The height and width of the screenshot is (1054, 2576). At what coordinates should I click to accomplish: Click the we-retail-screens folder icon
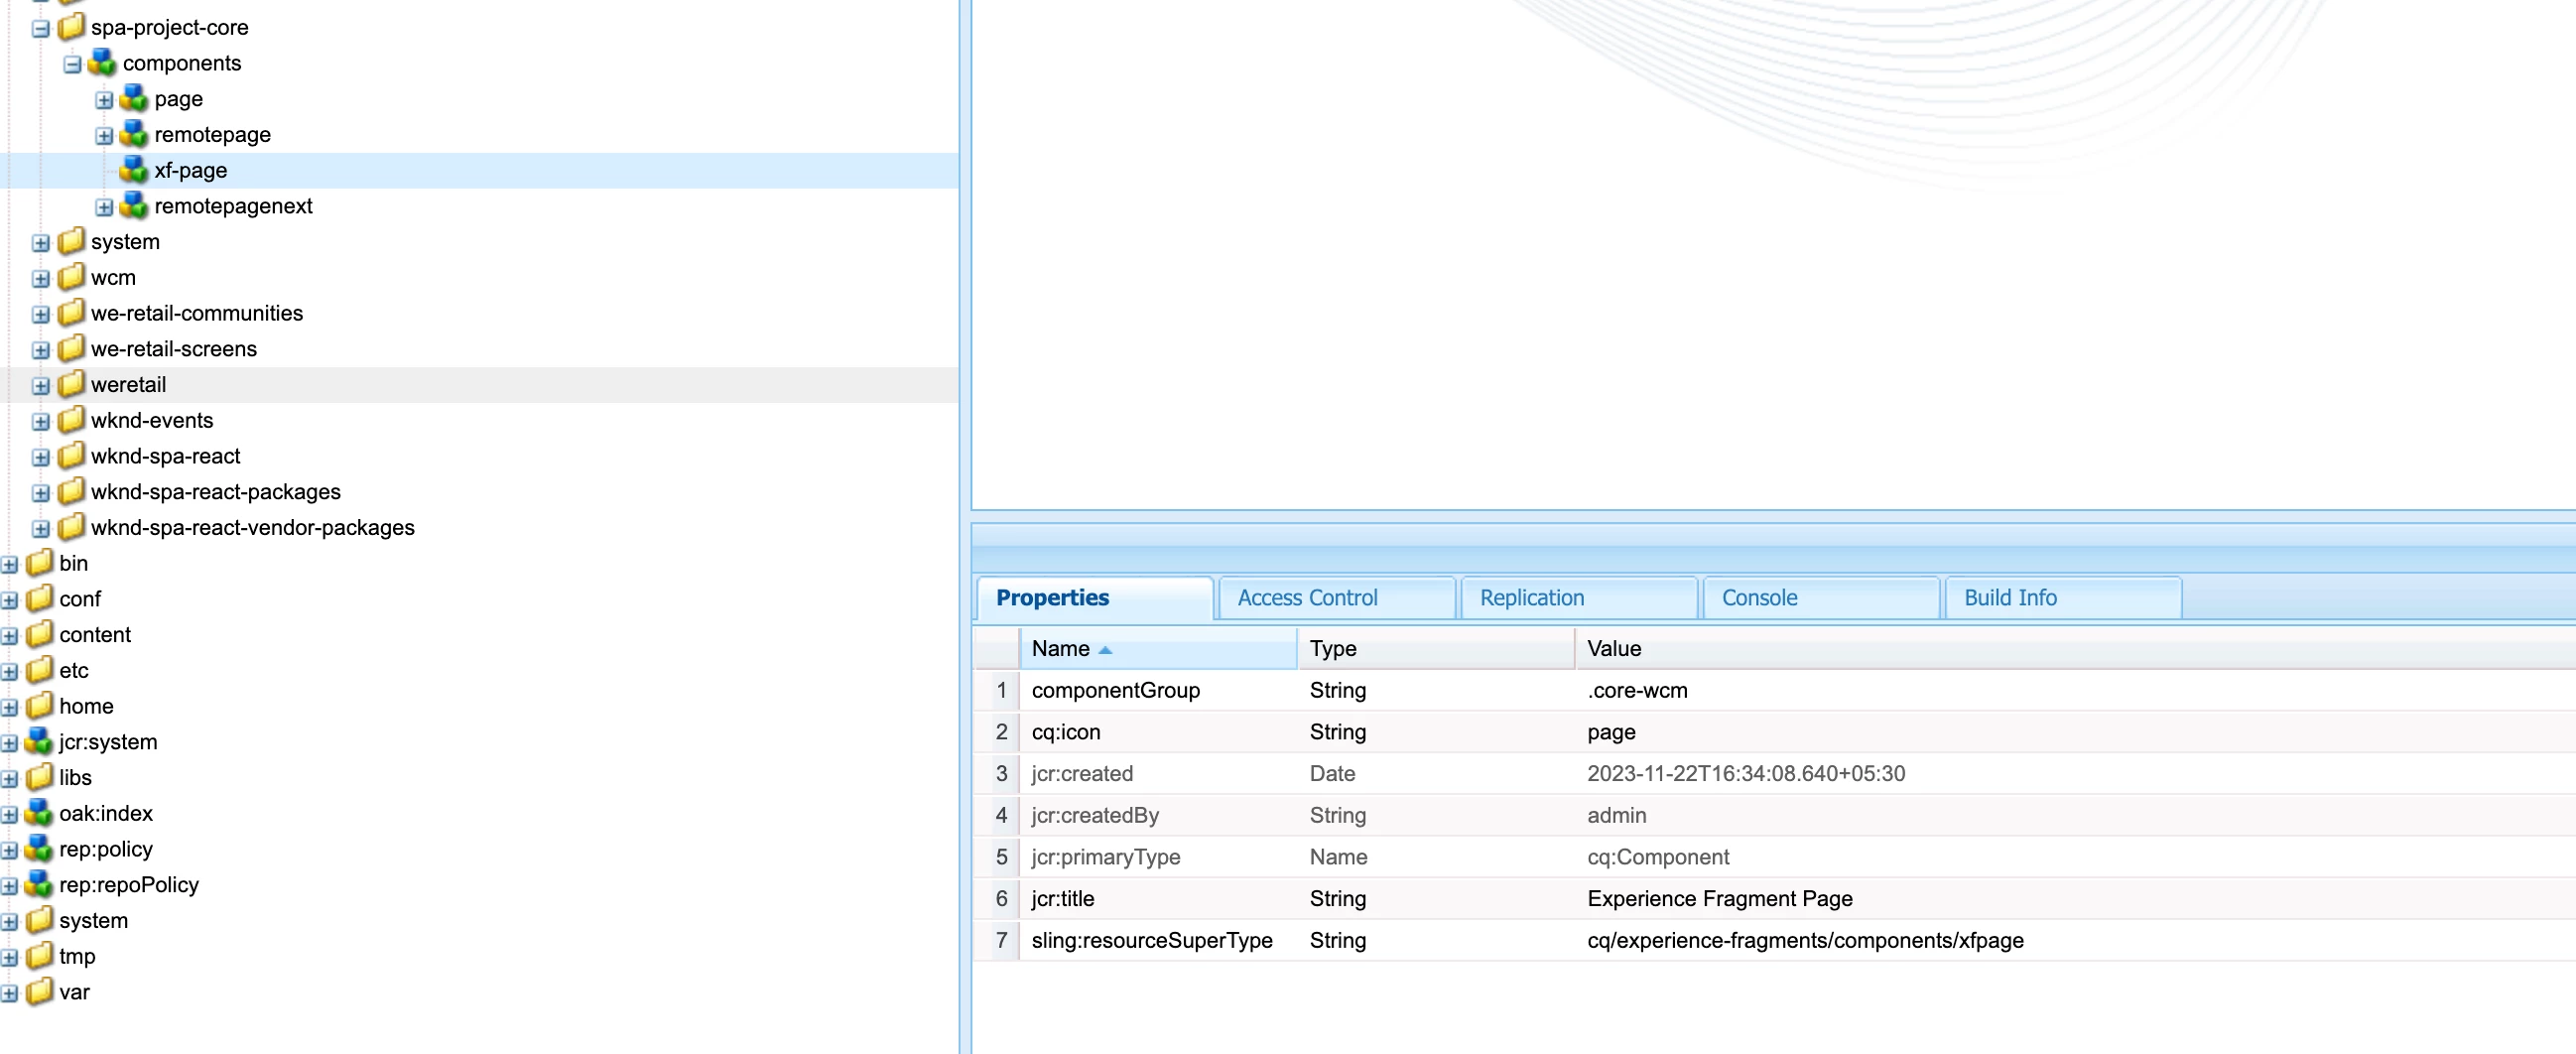pos(71,349)
